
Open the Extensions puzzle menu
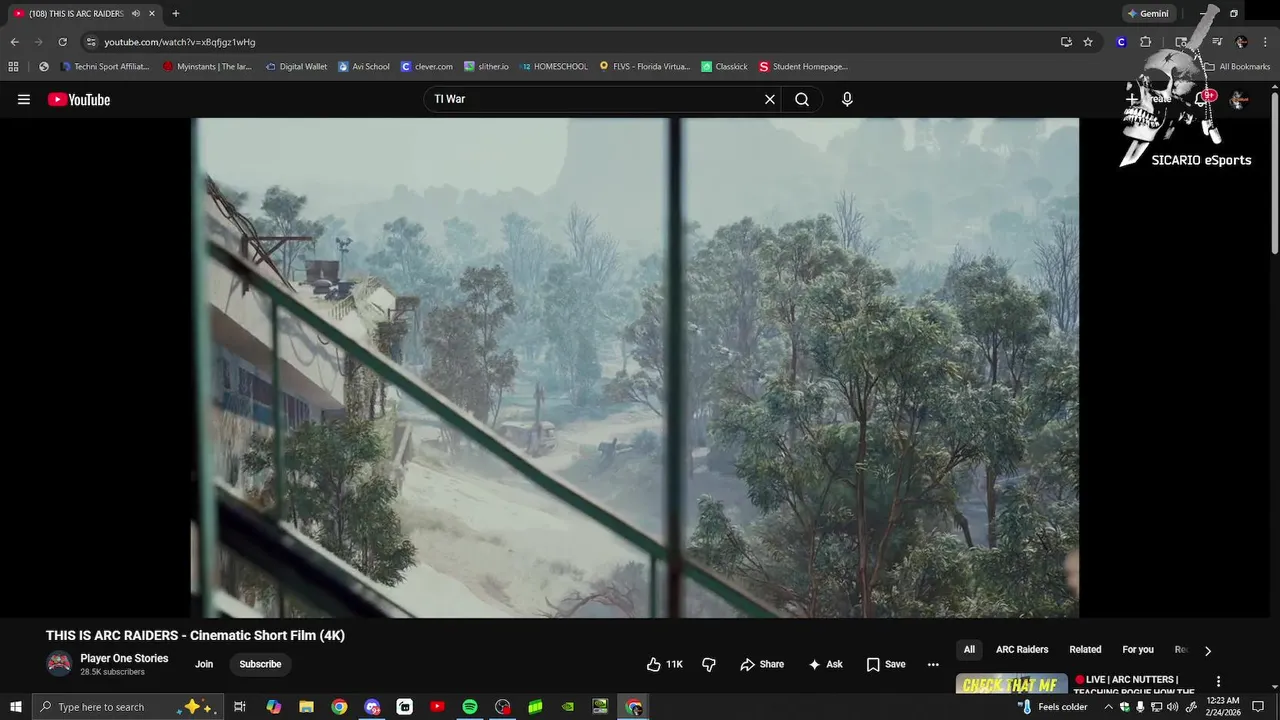(1146, 42)
